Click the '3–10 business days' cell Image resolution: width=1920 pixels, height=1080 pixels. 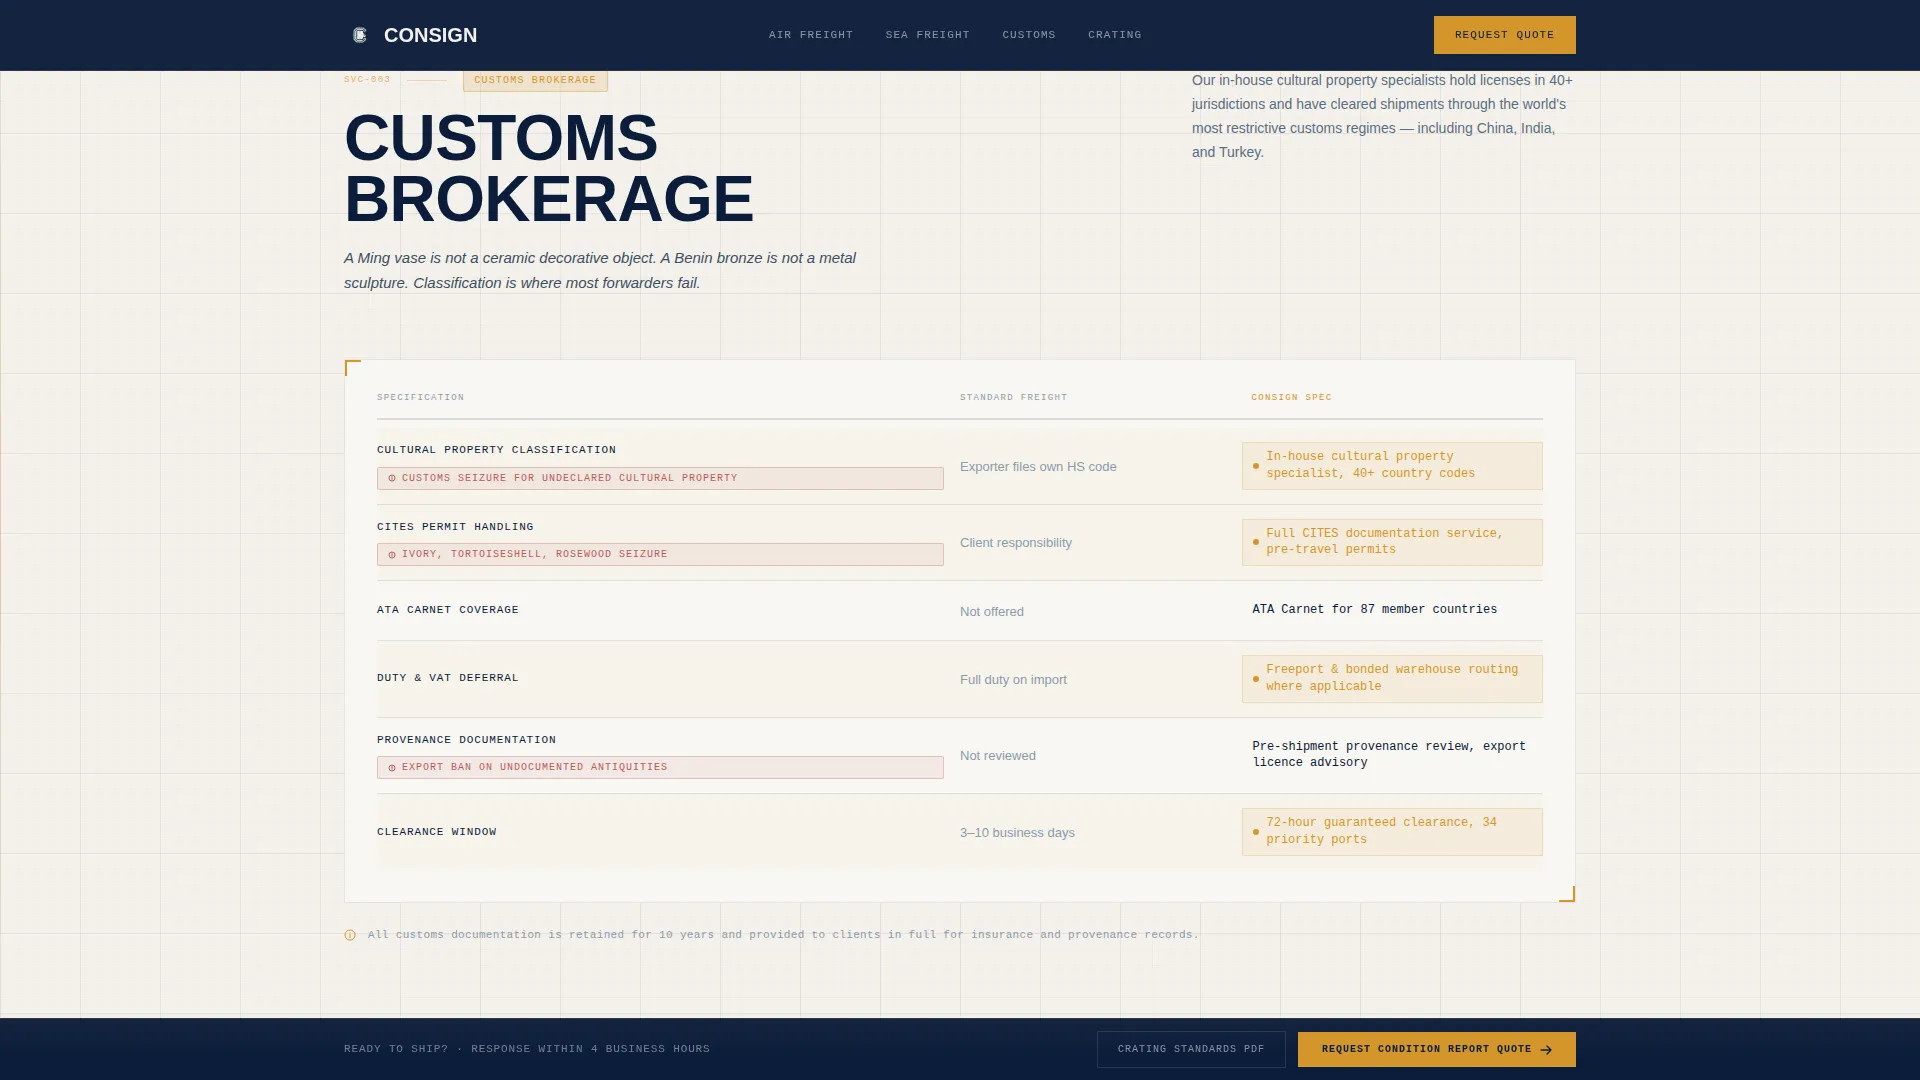(x=1017, y=833)
